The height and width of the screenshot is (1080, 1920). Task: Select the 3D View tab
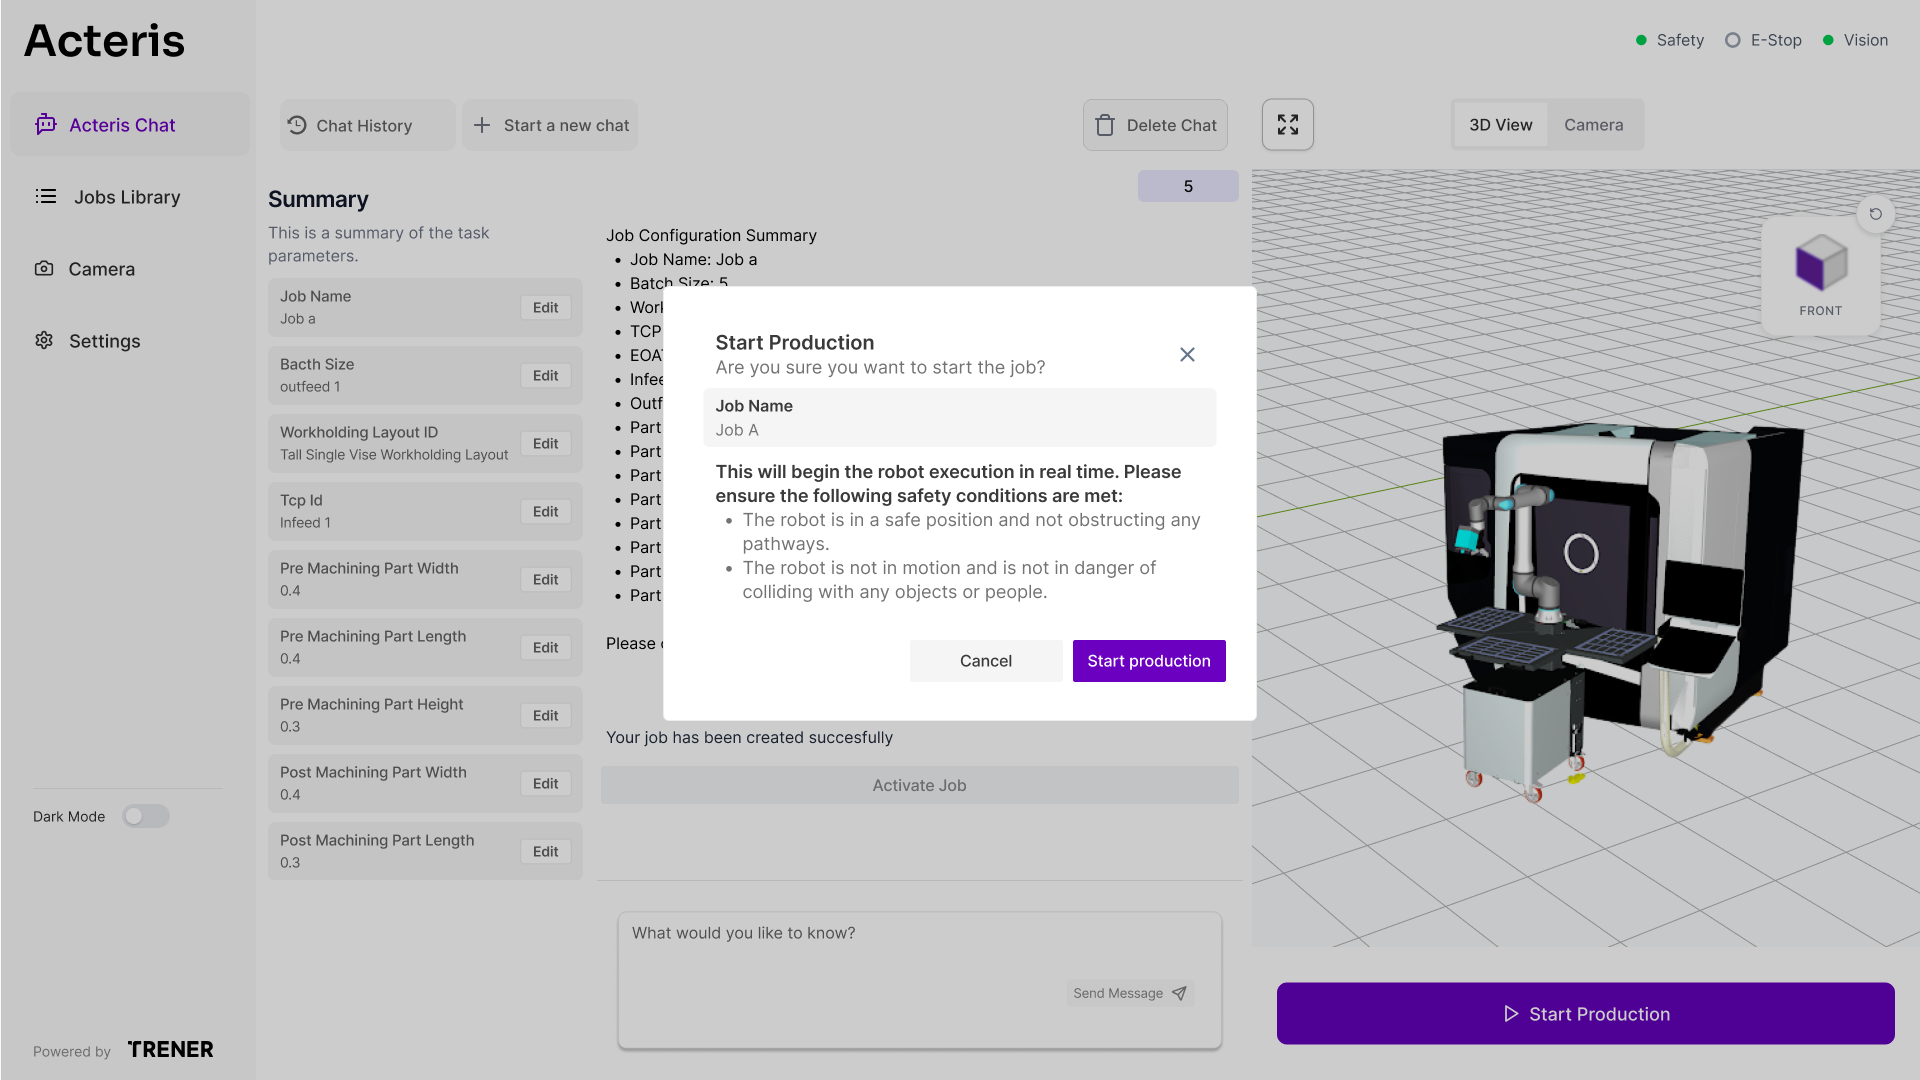pos(1499,124)
